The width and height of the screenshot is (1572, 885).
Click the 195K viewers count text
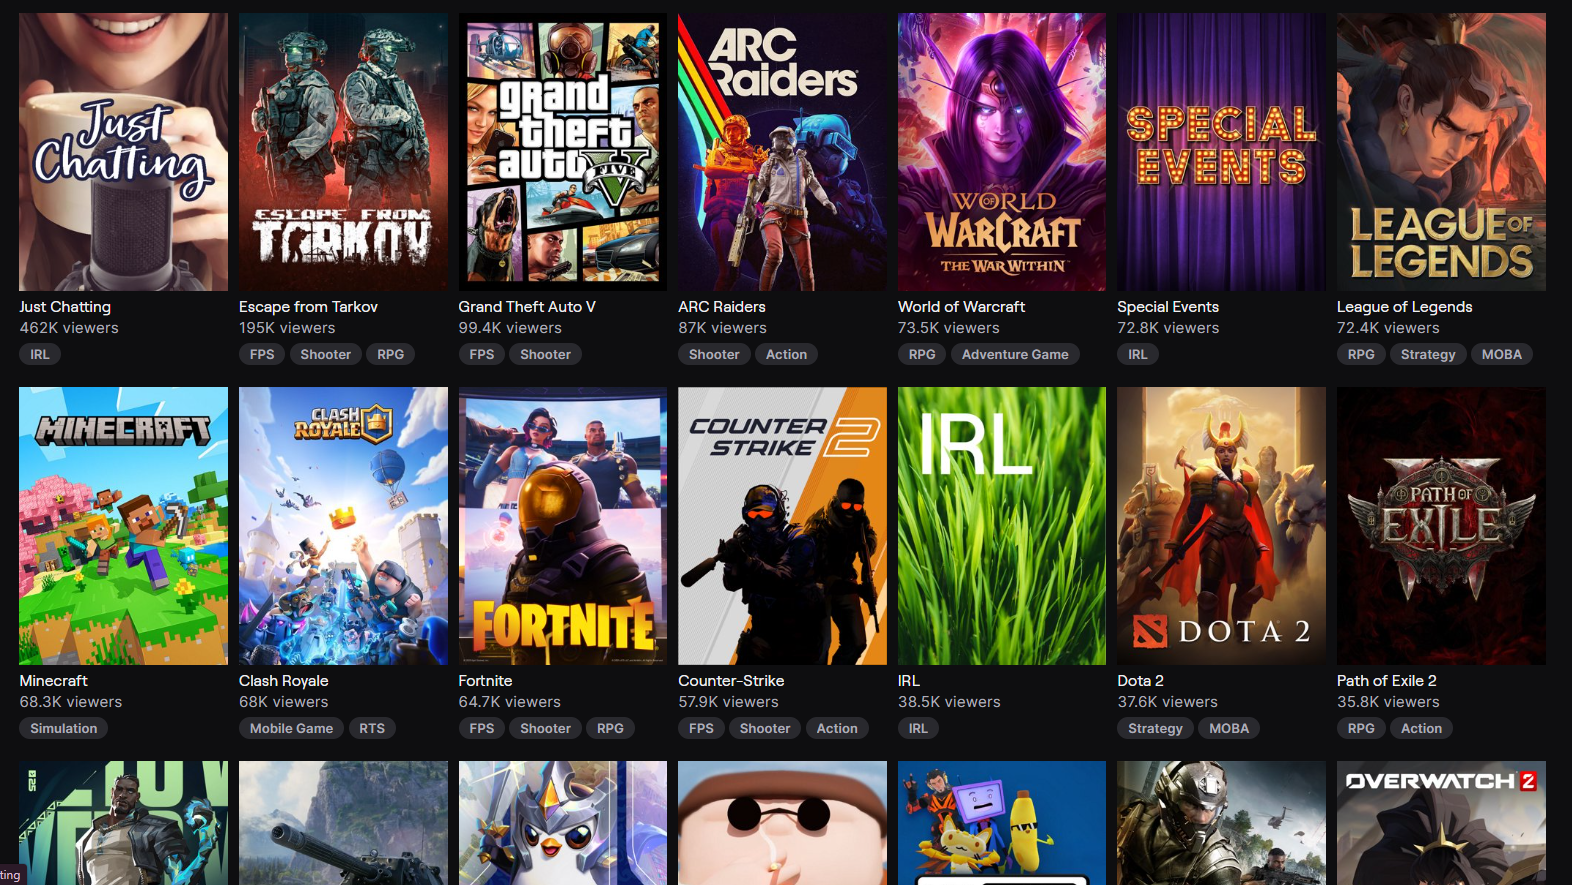coord(287,328)
